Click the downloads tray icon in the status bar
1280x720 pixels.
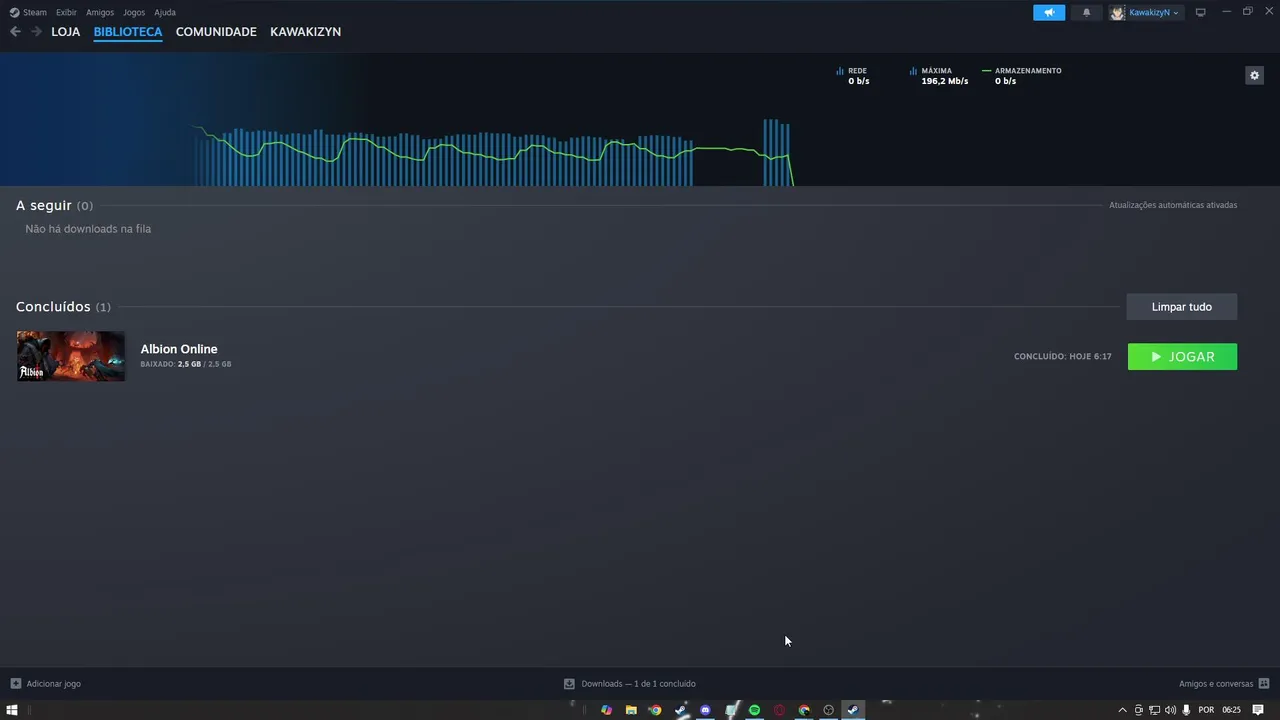tap(569, 684)
